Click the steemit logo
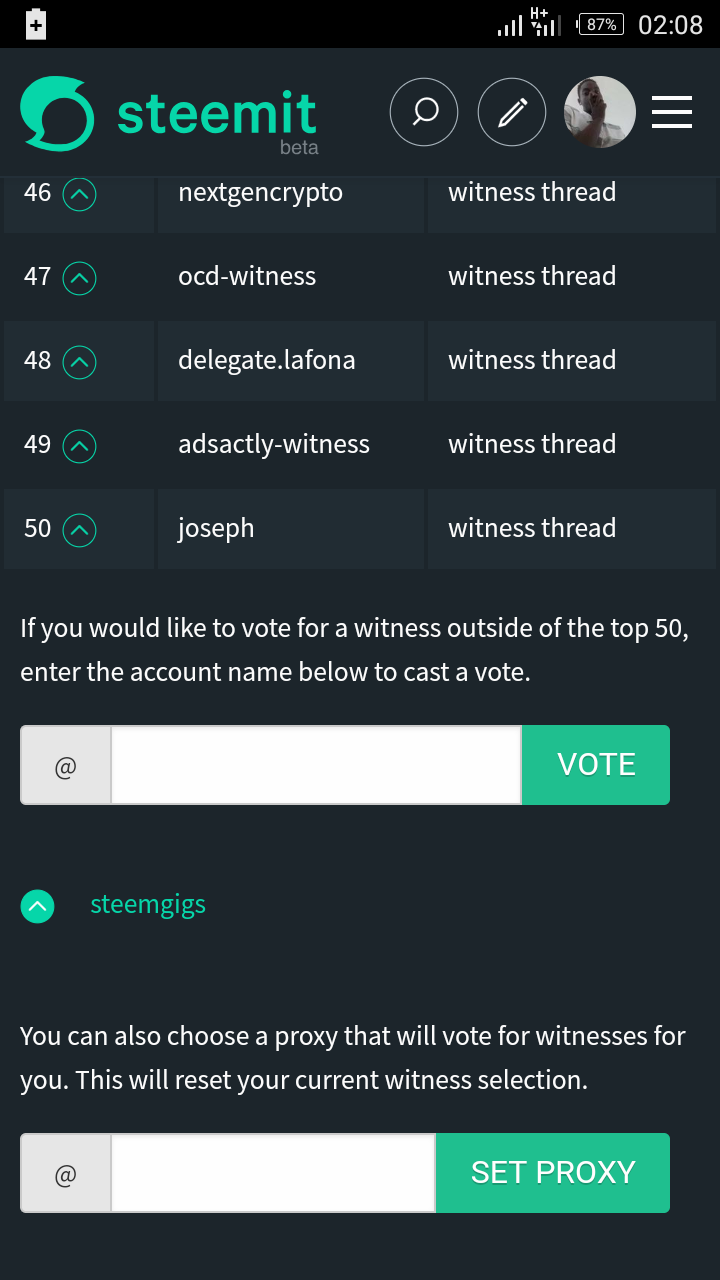The image size is (720, 1280). coord(170,115)
